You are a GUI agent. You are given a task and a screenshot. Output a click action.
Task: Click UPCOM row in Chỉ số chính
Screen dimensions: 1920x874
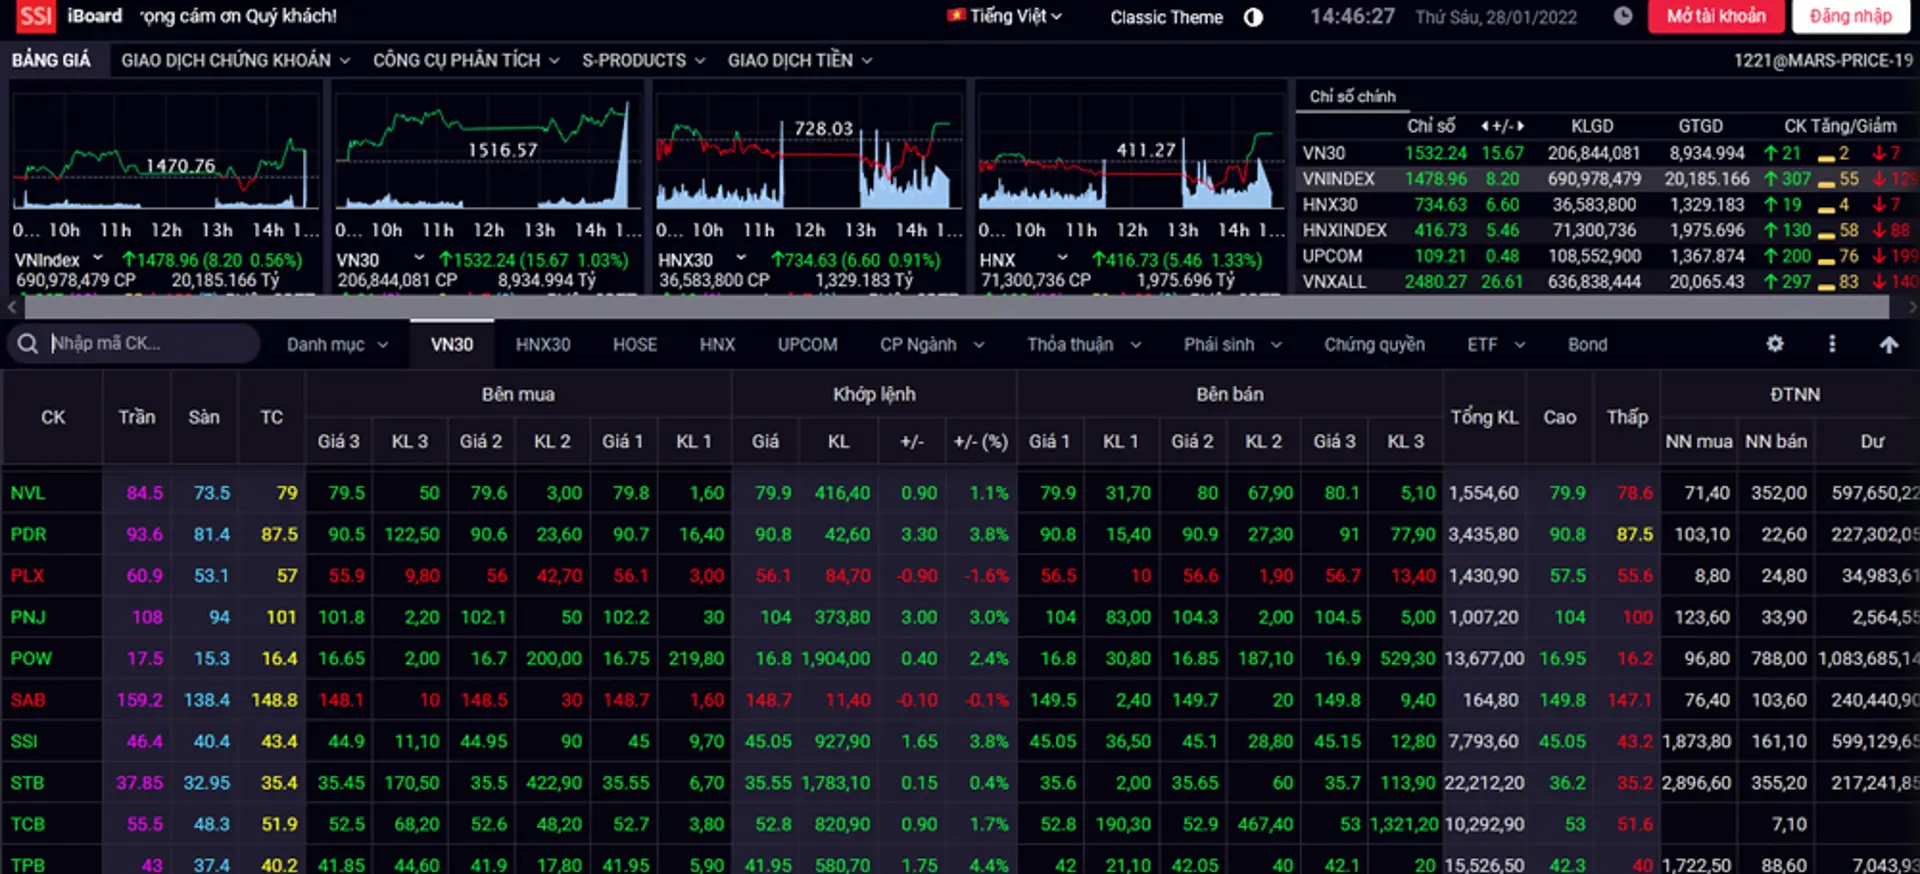coord(1608,256)
